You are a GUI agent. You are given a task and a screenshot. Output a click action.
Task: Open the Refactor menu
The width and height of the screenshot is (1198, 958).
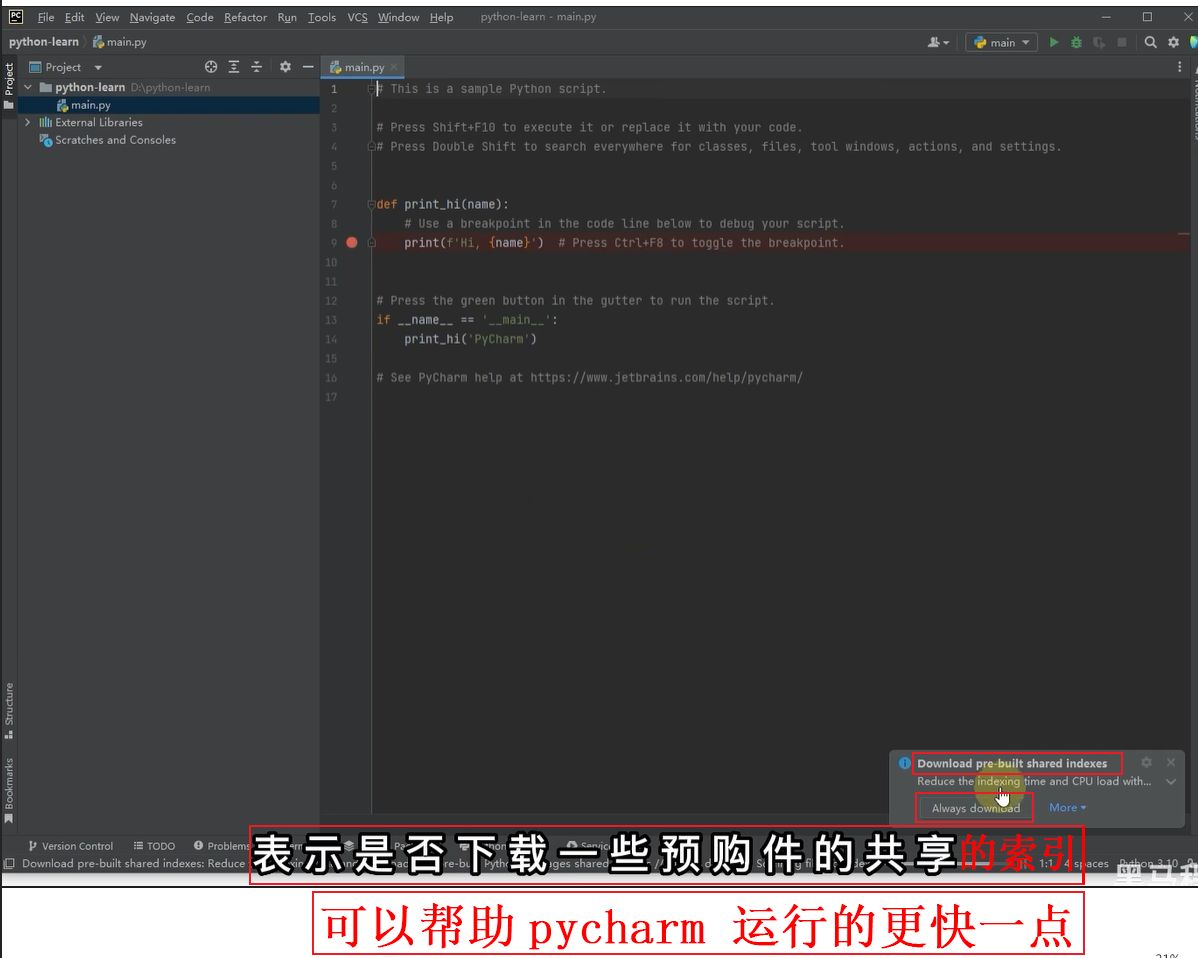[x=245, y=17]
